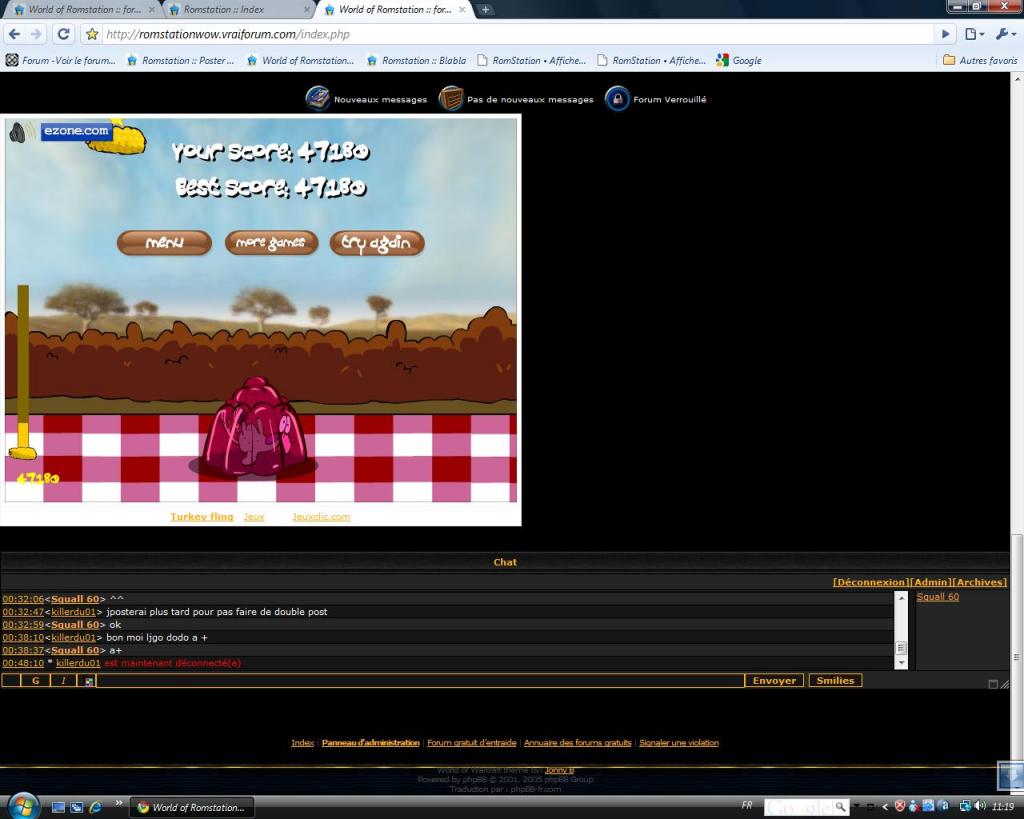1024x819 pixels.
Task: Open the chat Archives link
Action: click(979, 582)
